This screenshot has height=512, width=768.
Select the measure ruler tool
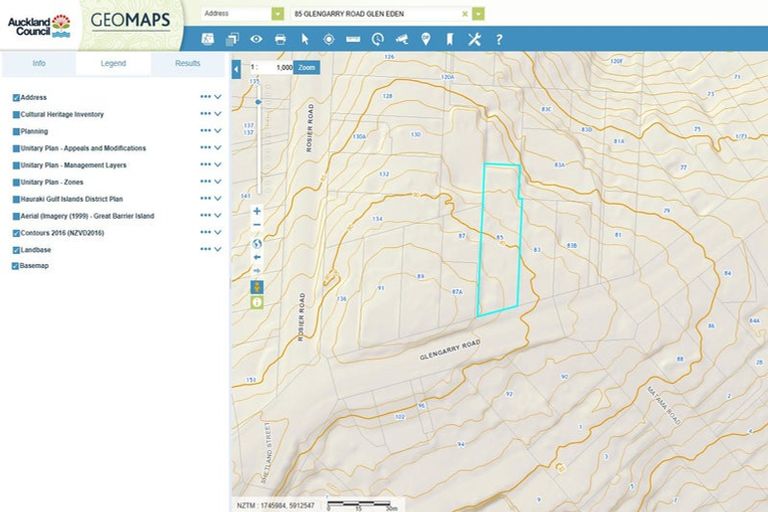tap(352, 39)
